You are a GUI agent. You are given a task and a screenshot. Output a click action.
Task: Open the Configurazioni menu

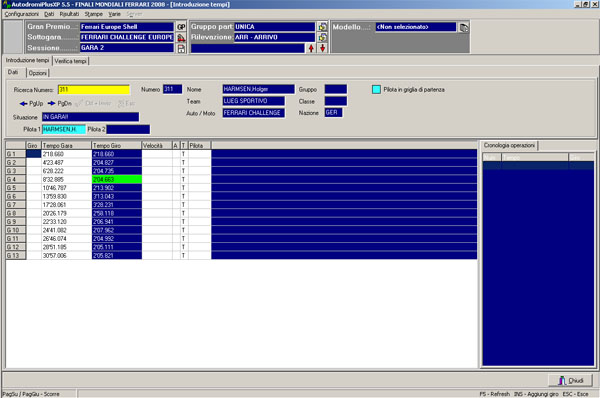21,14
